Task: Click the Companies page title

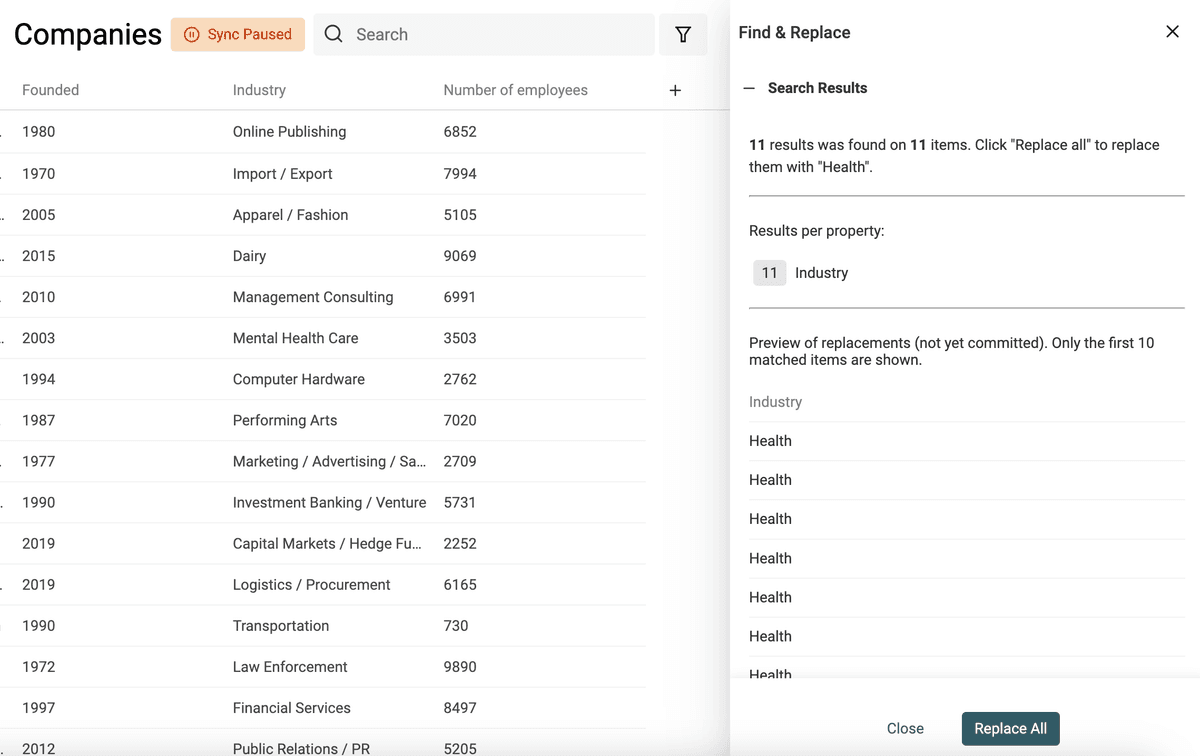Action: click(x=88, y=34)
